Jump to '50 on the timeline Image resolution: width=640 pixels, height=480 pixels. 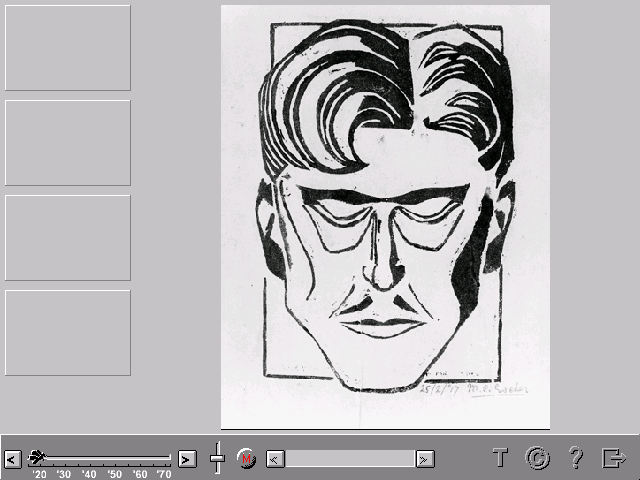coord(114,474)
